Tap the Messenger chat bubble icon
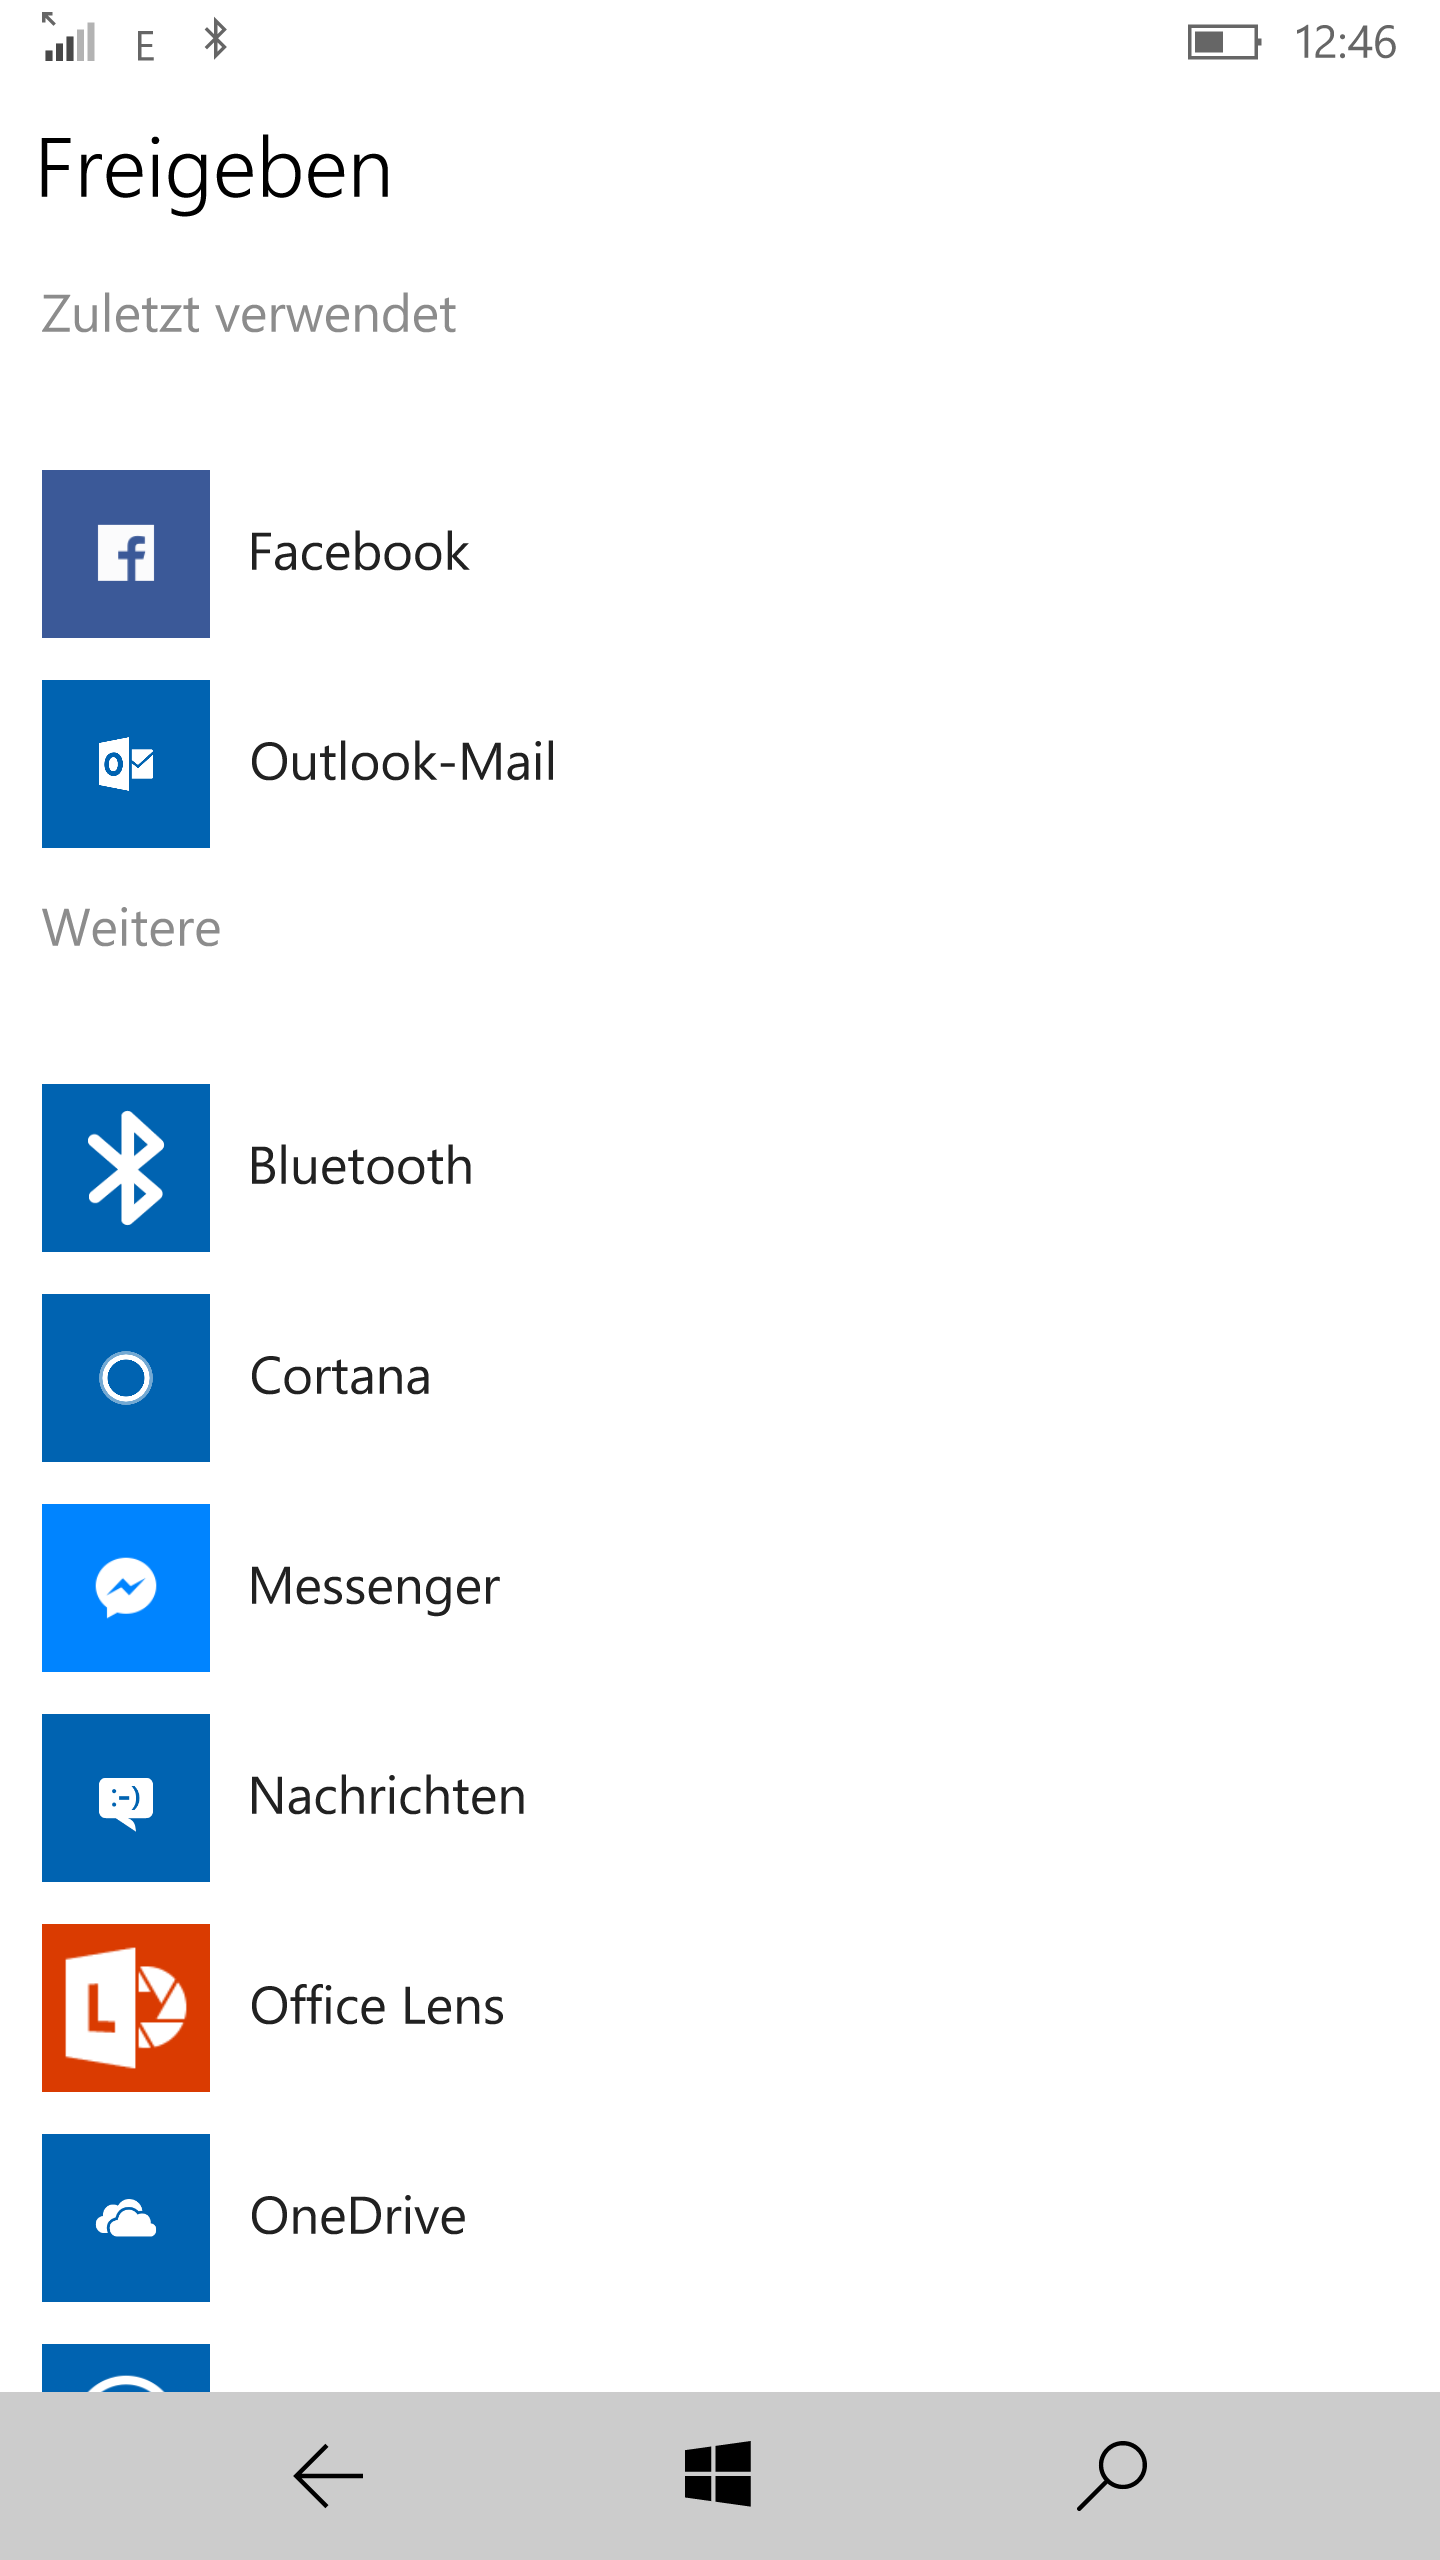The image size is (1440, 2560). 126,1588
